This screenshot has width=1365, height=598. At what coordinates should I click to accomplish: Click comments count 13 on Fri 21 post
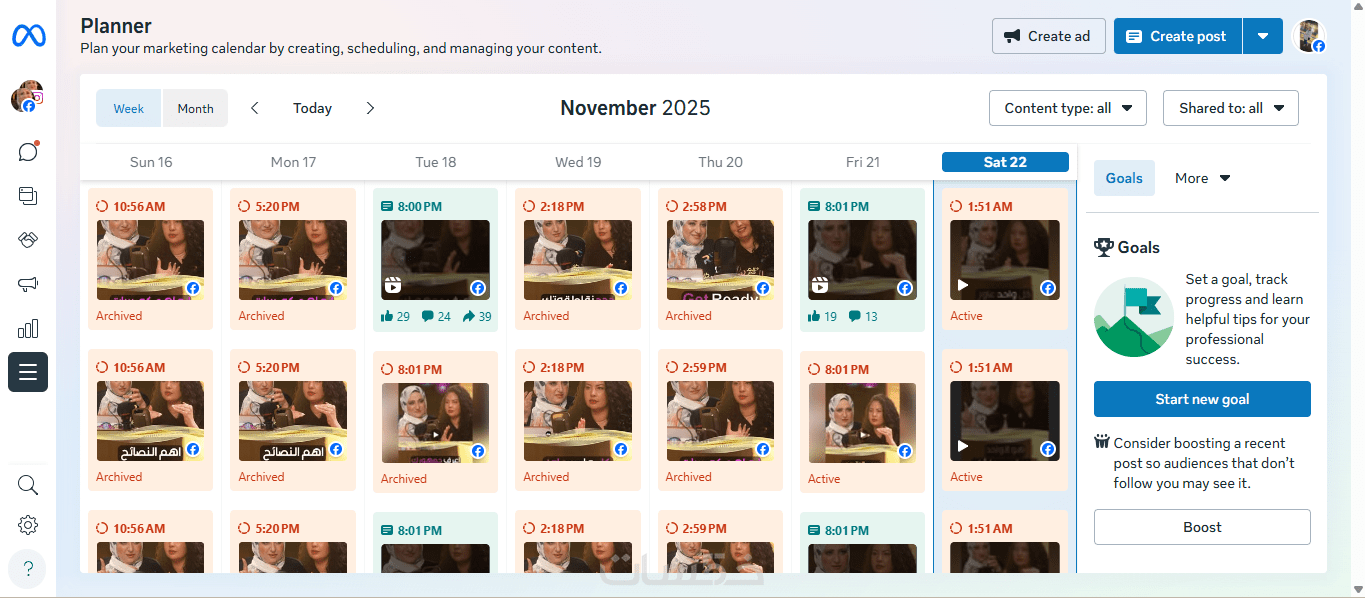pyautogui.click(x=863, y=316)
